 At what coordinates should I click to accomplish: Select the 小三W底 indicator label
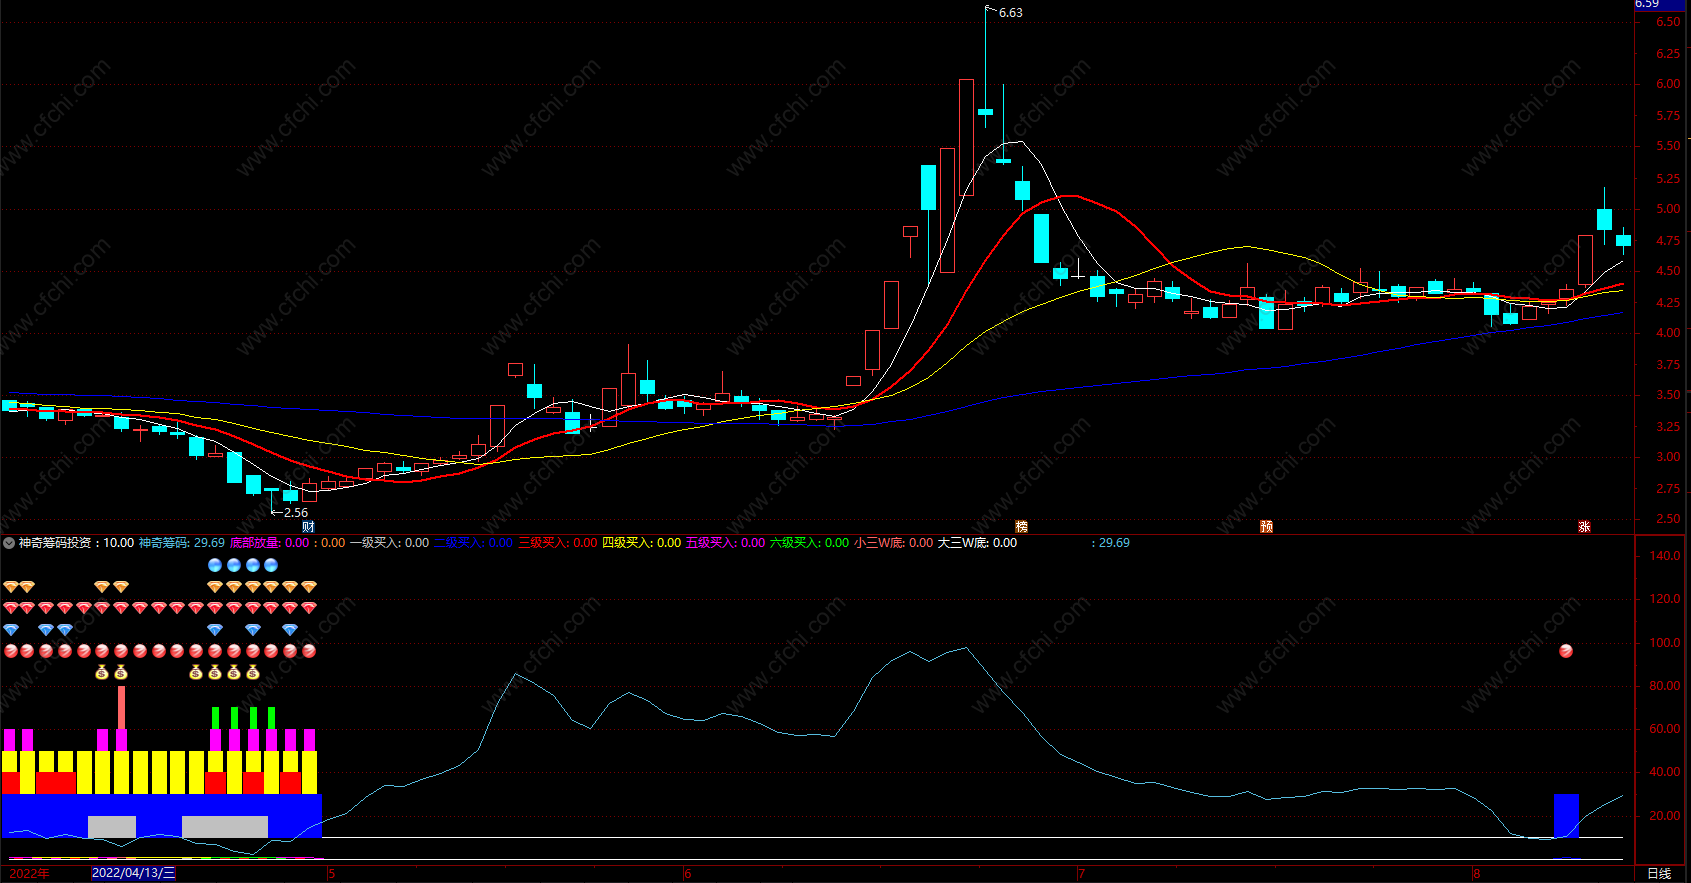tap(893, 543)
